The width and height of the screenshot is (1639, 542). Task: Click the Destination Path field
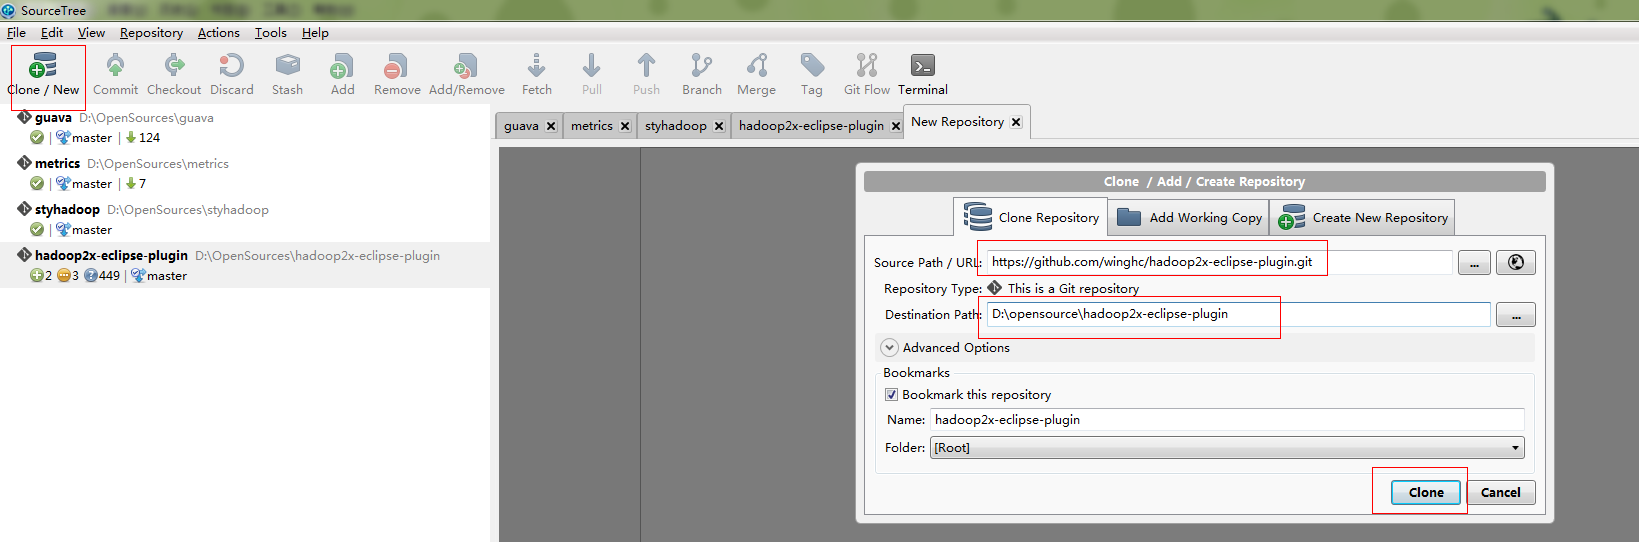pyautogui.click(x=1238, y=314)
